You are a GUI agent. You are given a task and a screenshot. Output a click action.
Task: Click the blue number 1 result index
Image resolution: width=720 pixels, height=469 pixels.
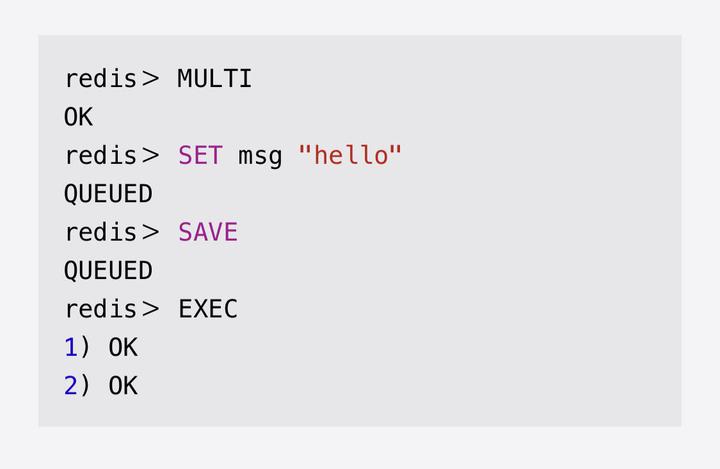point(71,348)
